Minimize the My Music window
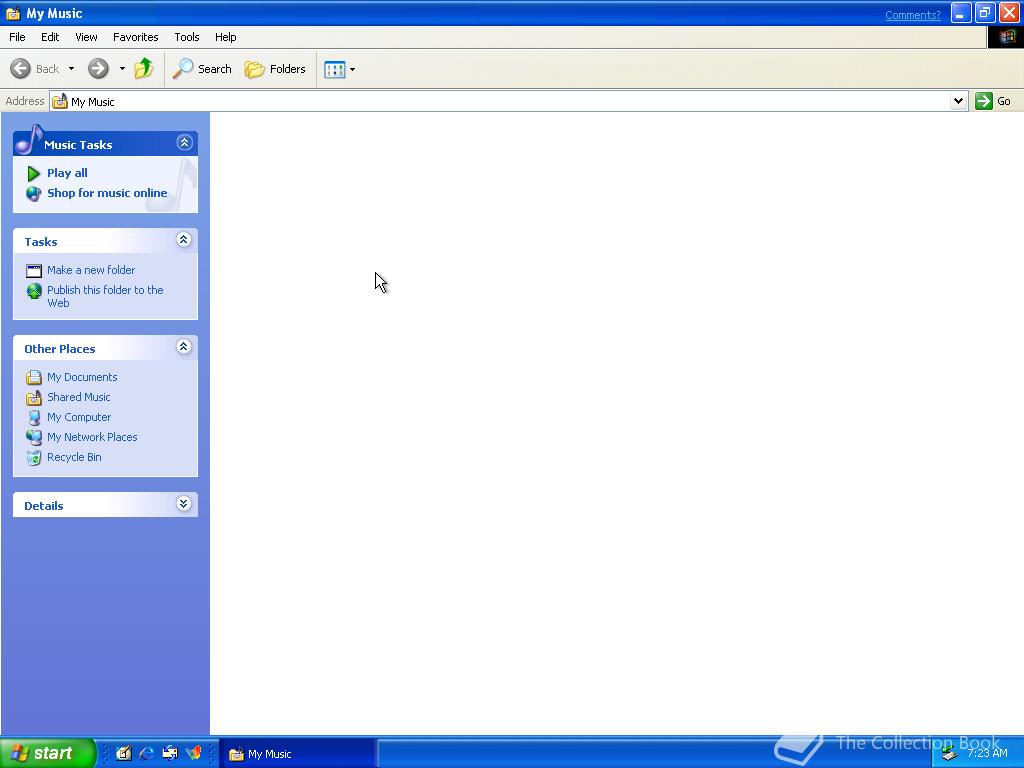The image size is (1024, 768). coord(961,13)
